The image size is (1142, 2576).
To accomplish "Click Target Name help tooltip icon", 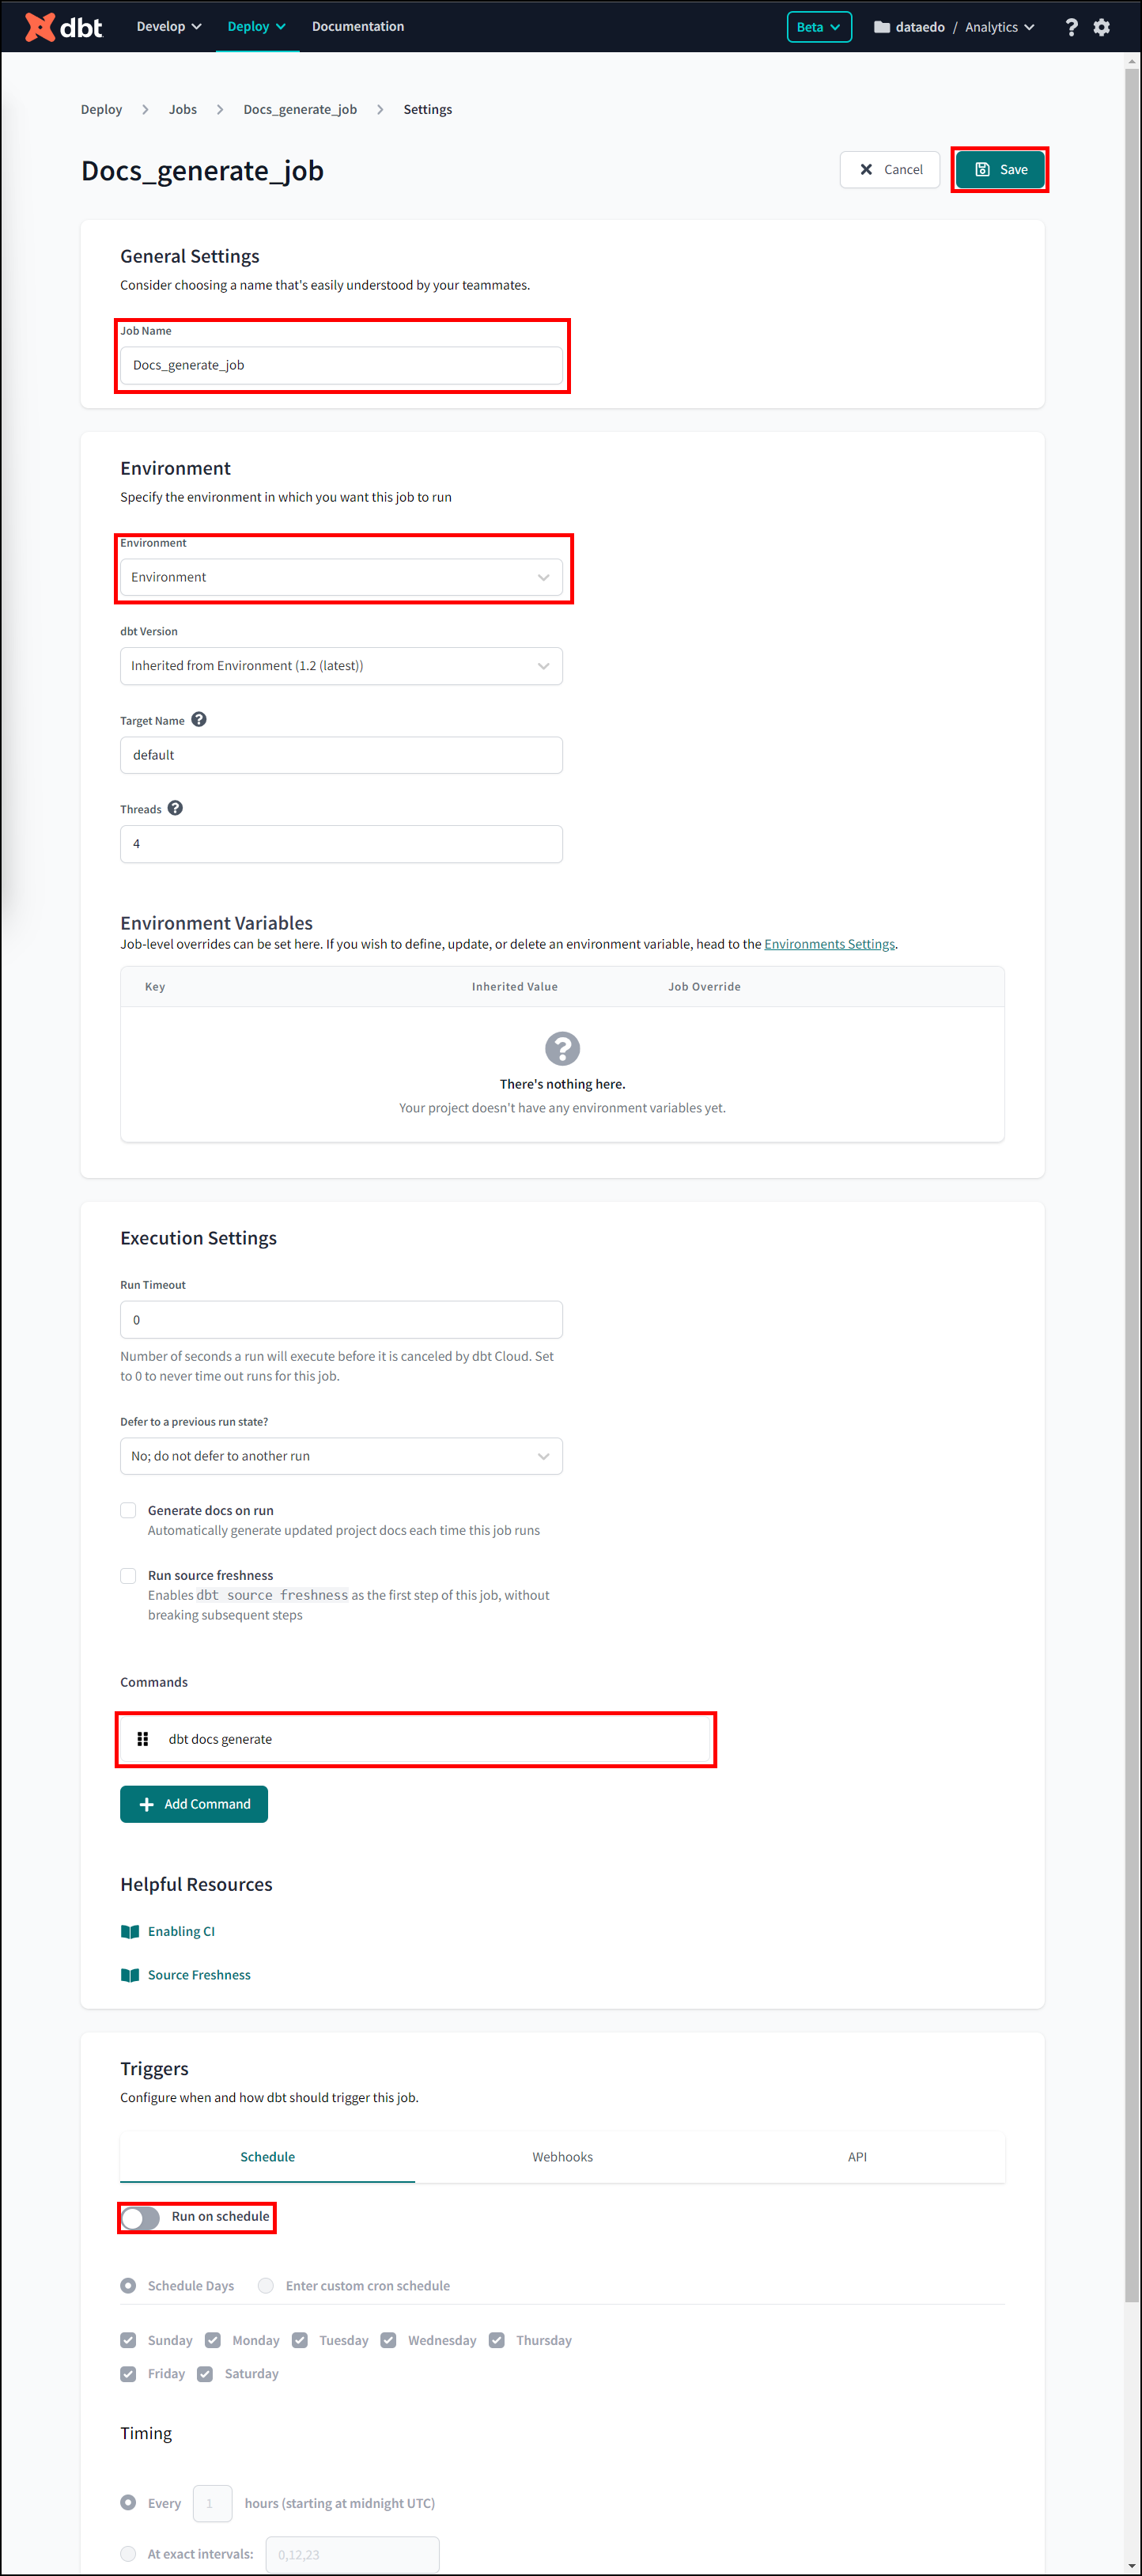I will coord(199,719).
